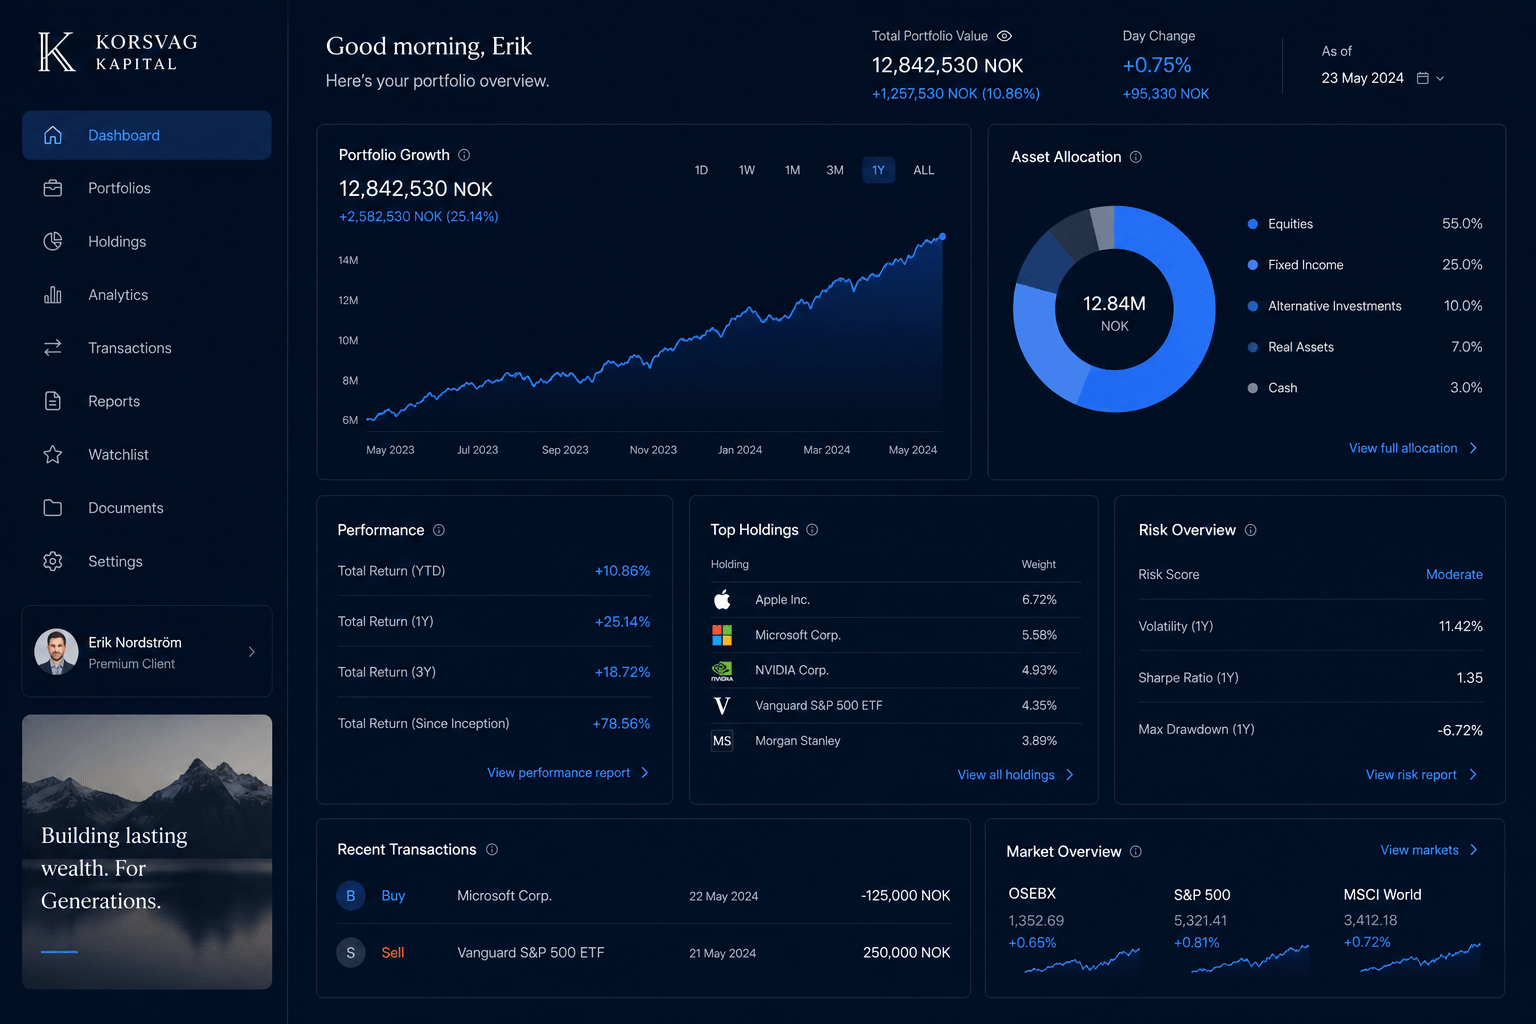Expand Erik Nordström profile chevron
1536x1024 pixels.
point(252,652)
